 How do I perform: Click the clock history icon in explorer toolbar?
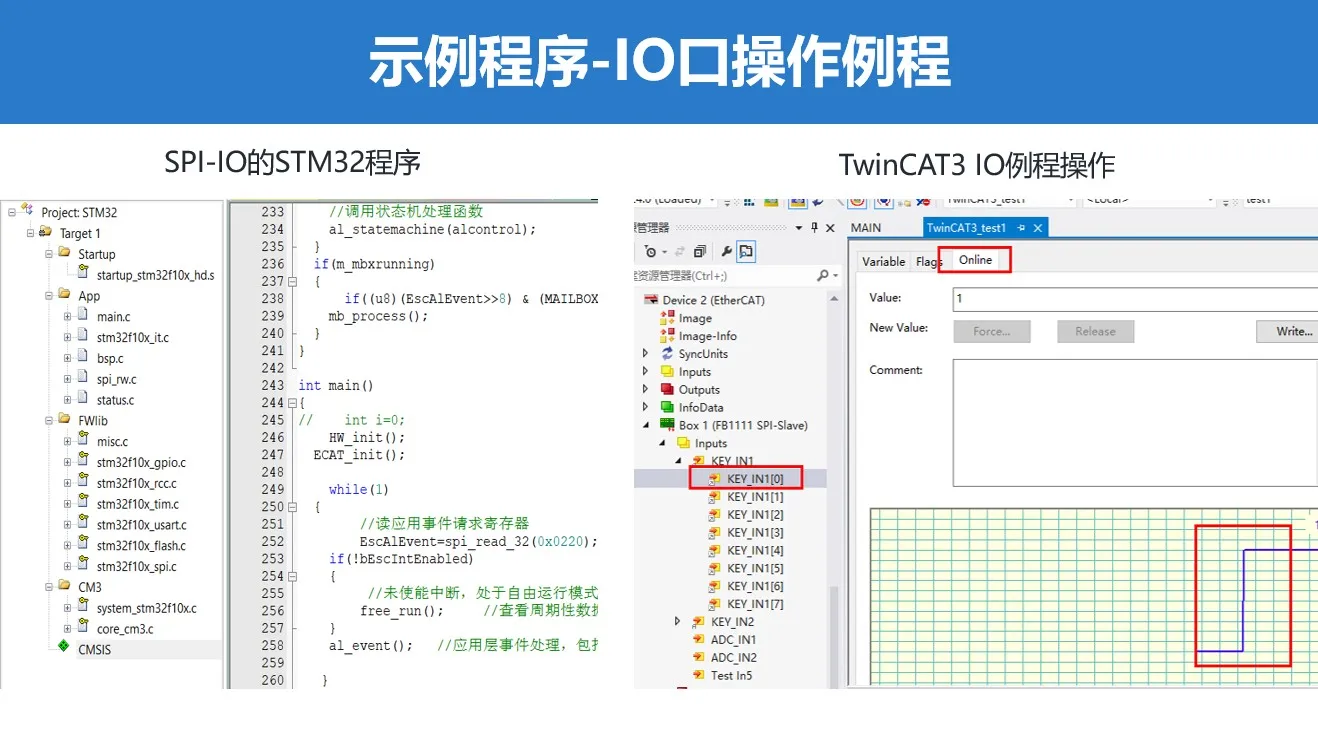651,252
